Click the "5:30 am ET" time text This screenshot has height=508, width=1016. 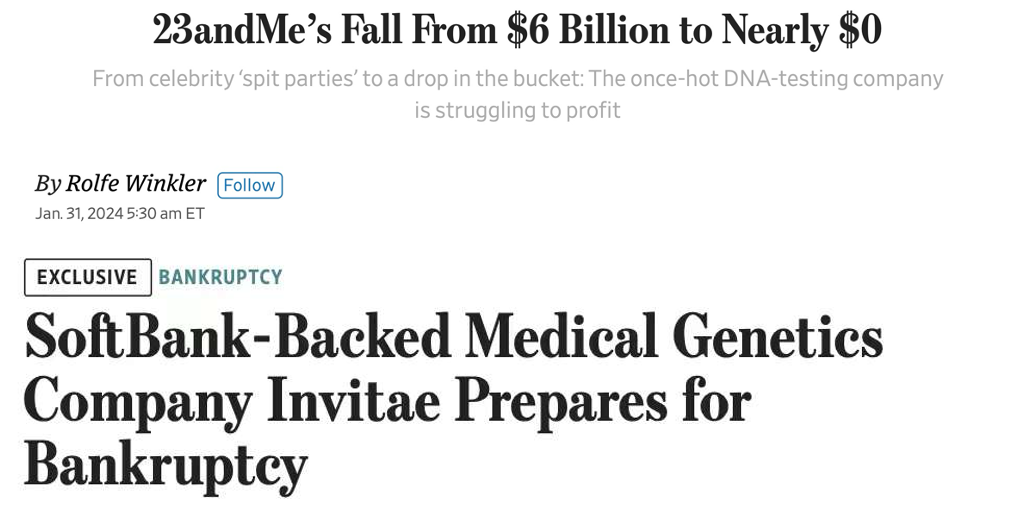click(166, 213)
